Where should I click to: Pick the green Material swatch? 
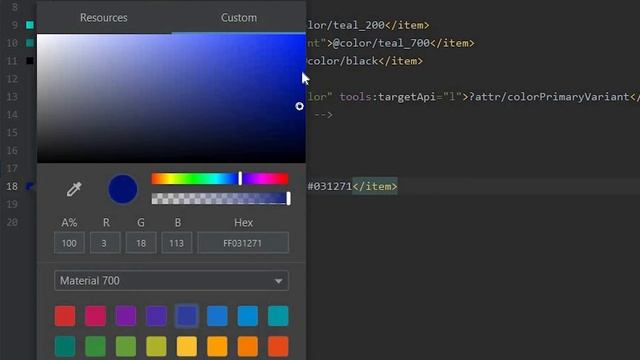[96, 346]
